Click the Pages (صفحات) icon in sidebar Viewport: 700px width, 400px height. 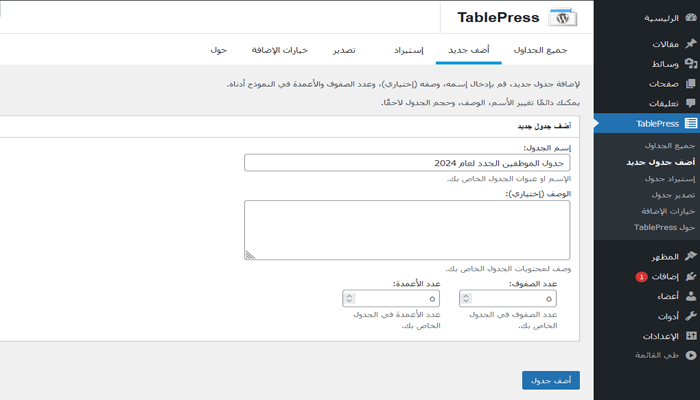click(691, 83)
